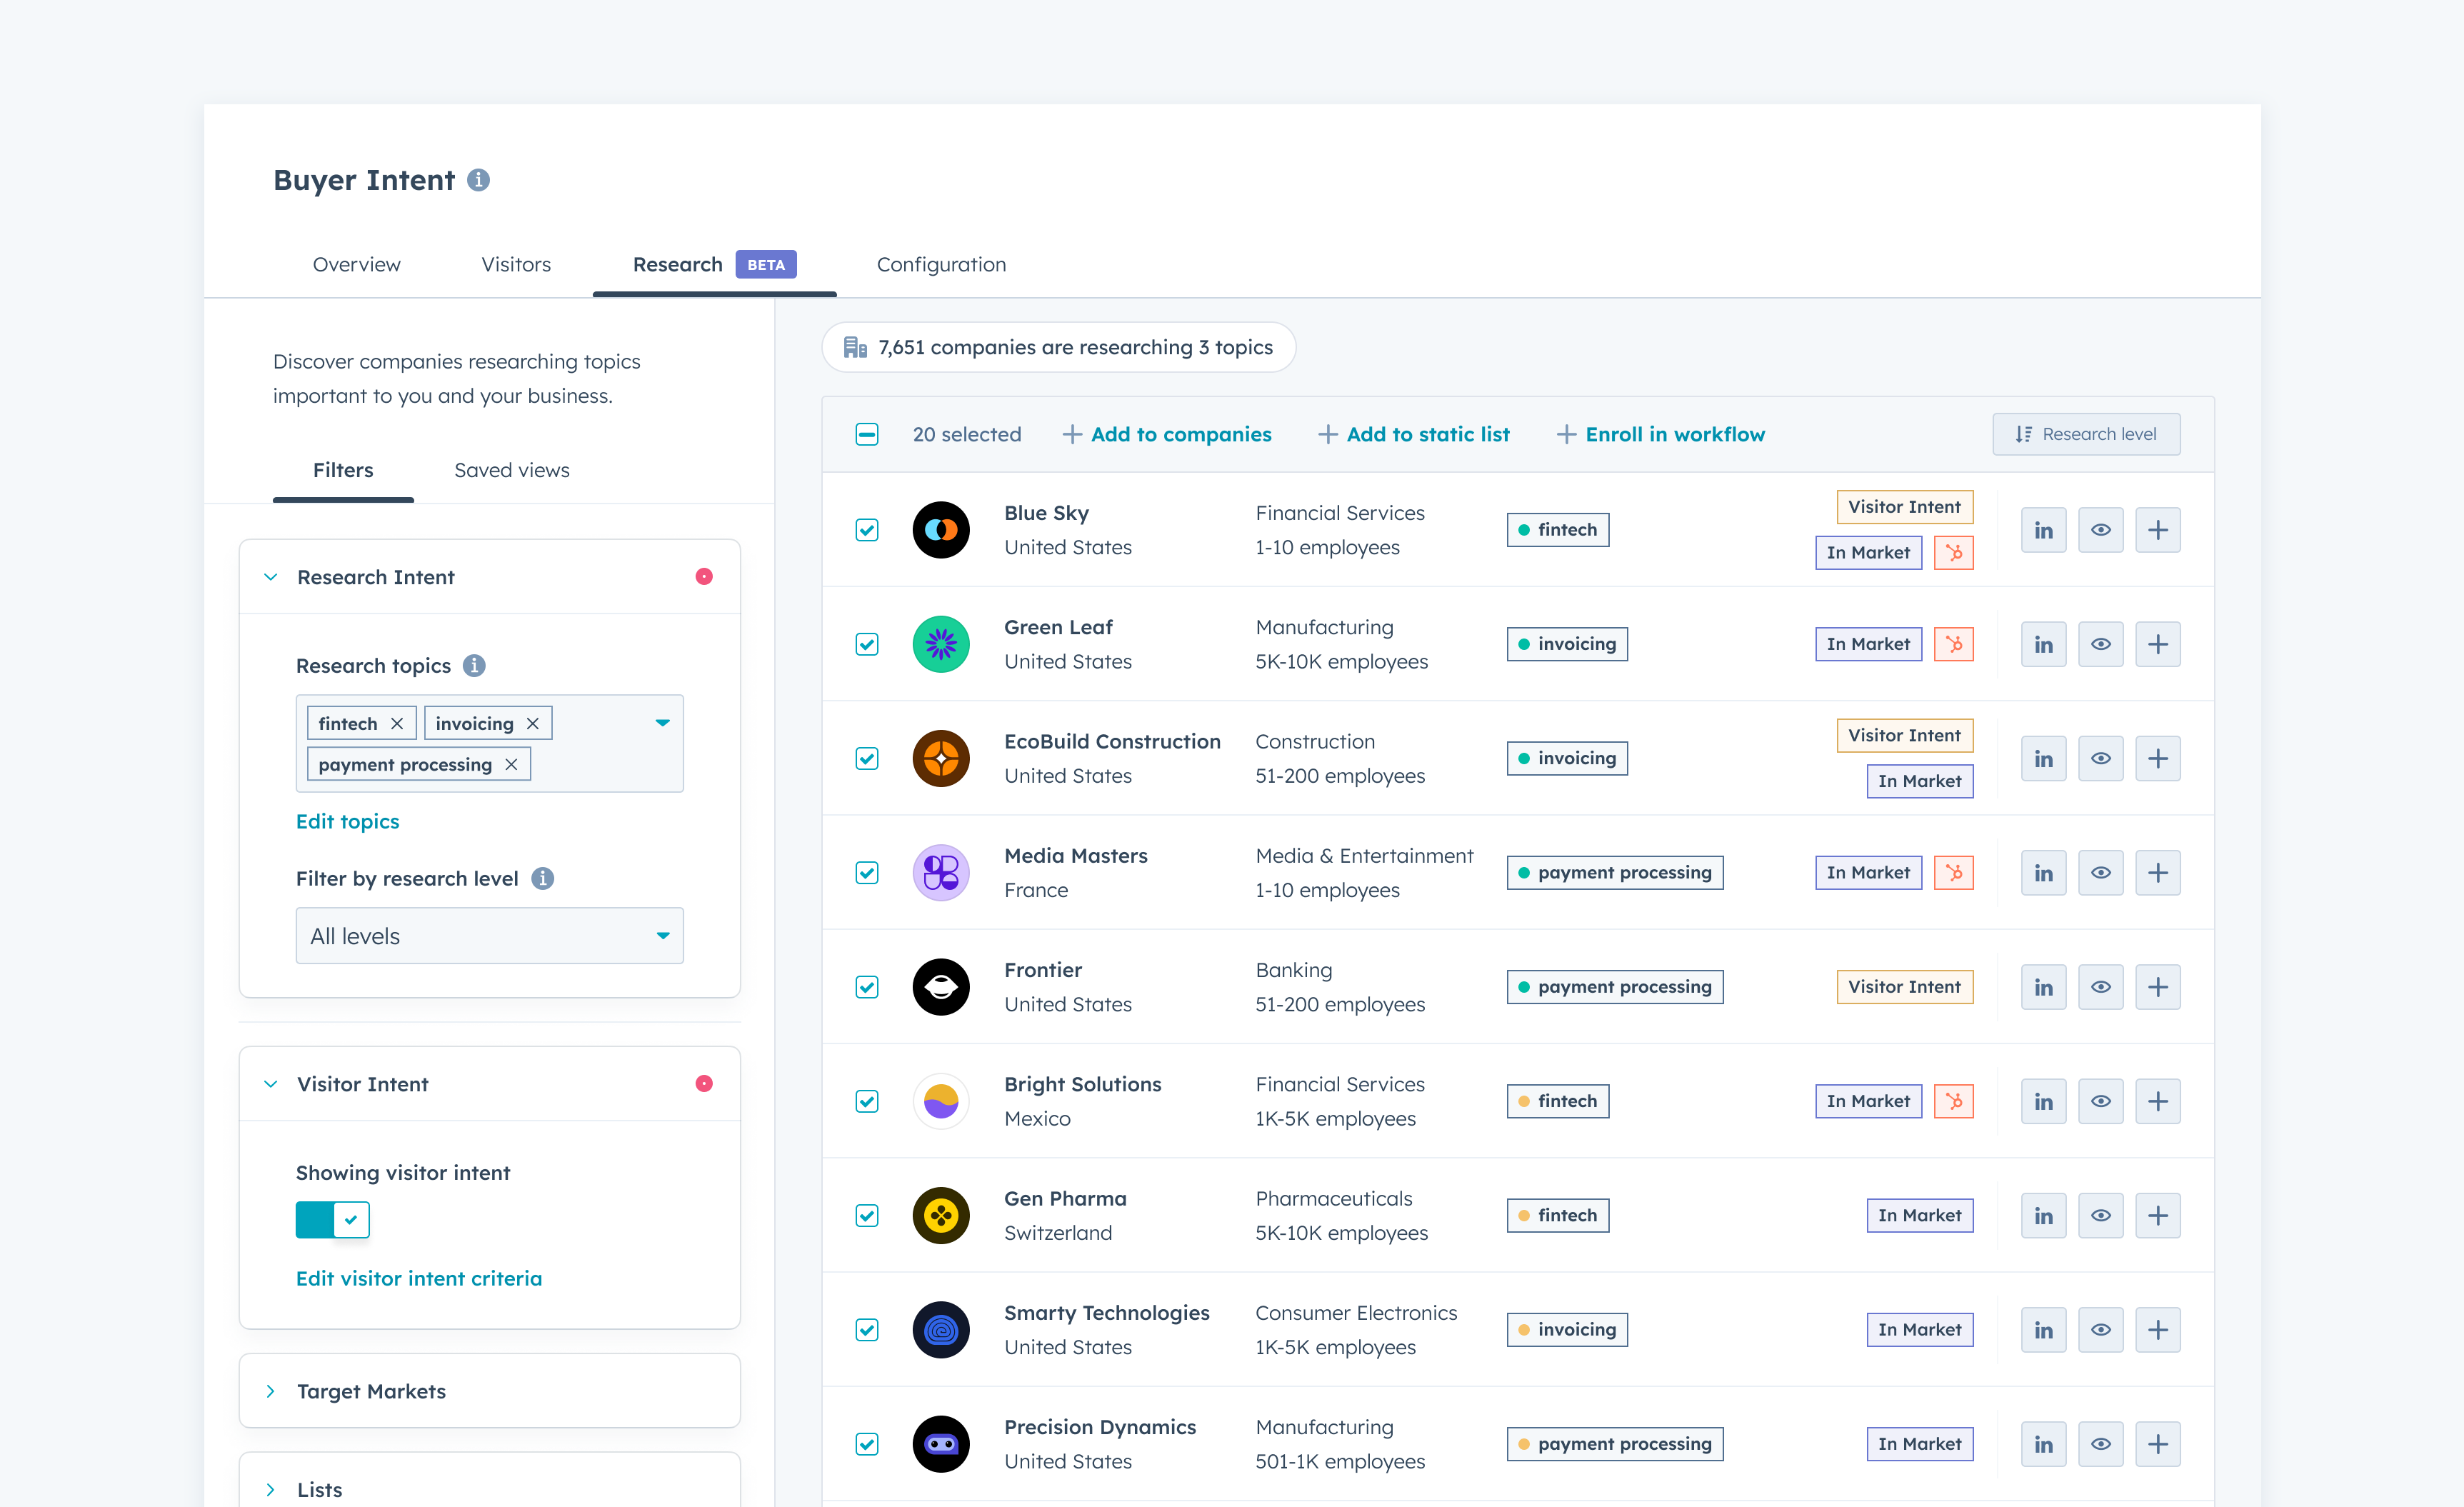The height and width of the screenshot is (1507, 2464).
Task: Open LinkedIn for EcoBuild Construction
Action: [2043, 758]
